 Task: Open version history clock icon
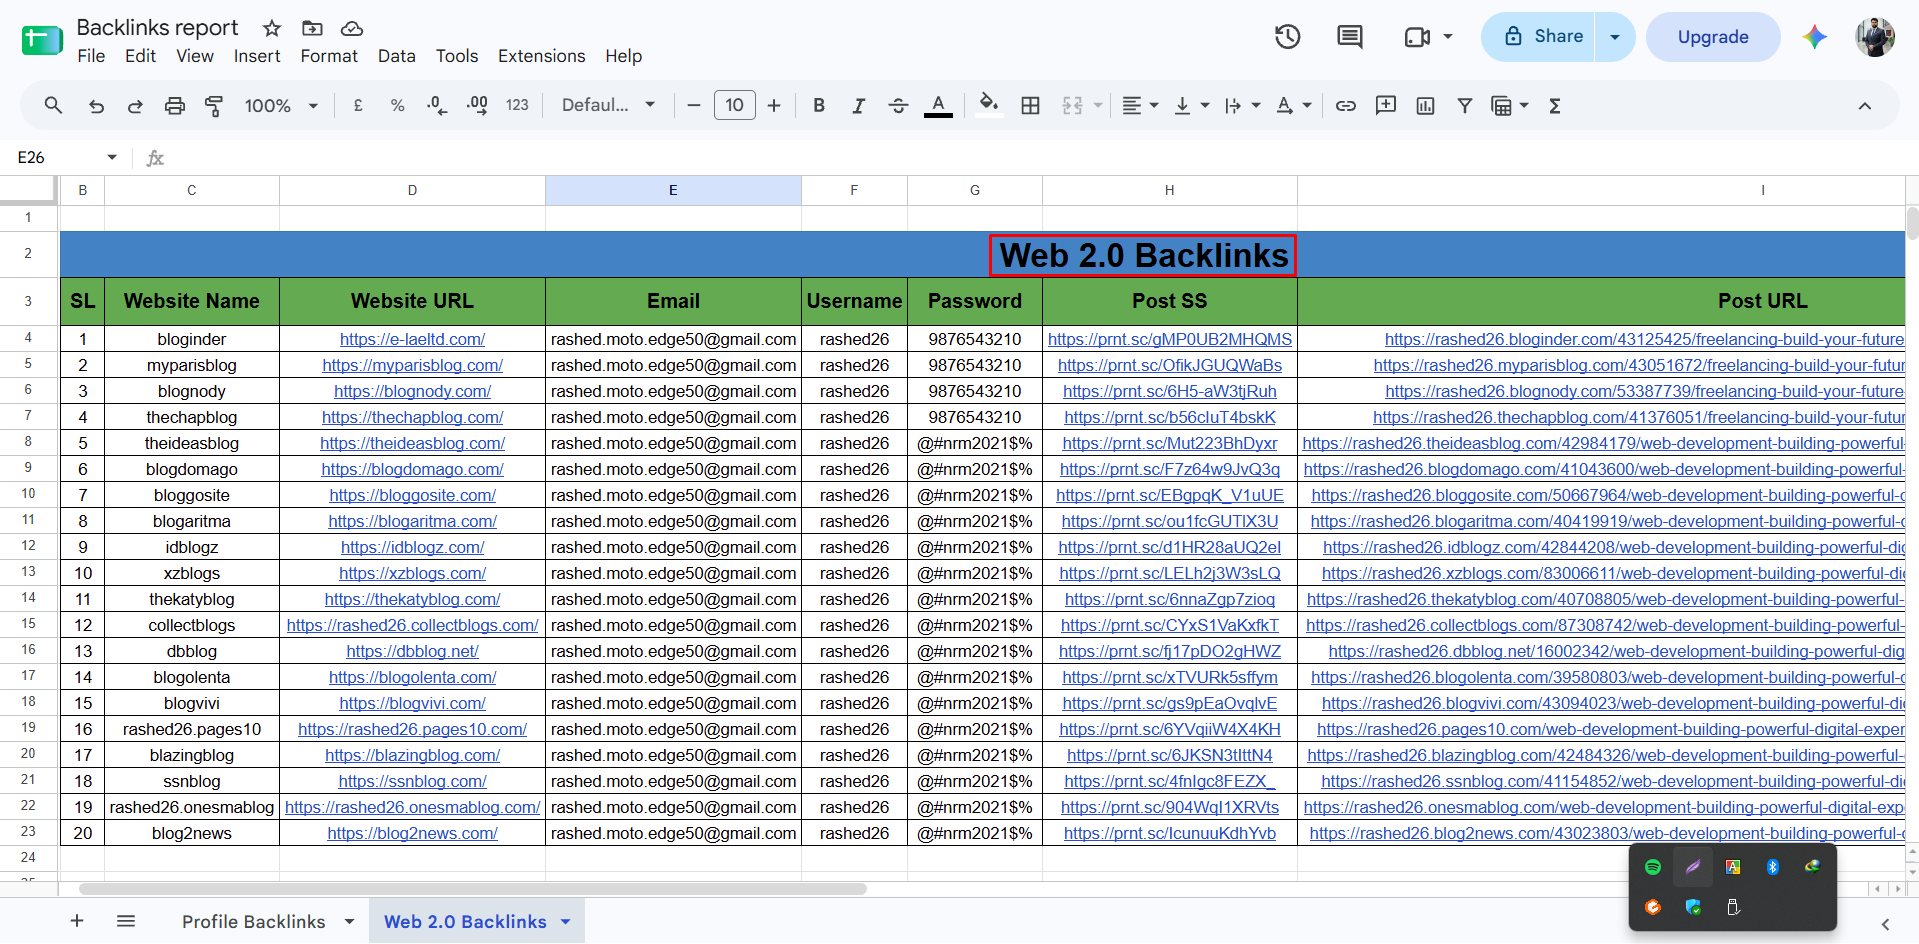[1288, 37]
